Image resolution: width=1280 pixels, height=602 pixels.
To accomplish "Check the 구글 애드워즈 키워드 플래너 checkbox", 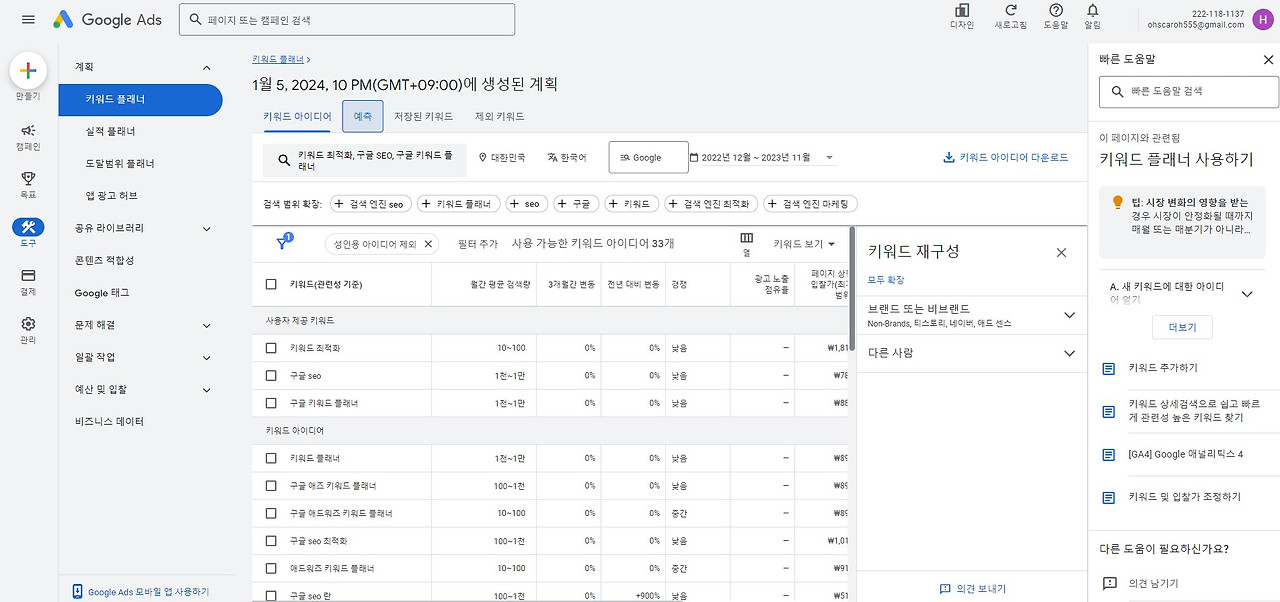I will pyautogui.click(x=271, y=513).
